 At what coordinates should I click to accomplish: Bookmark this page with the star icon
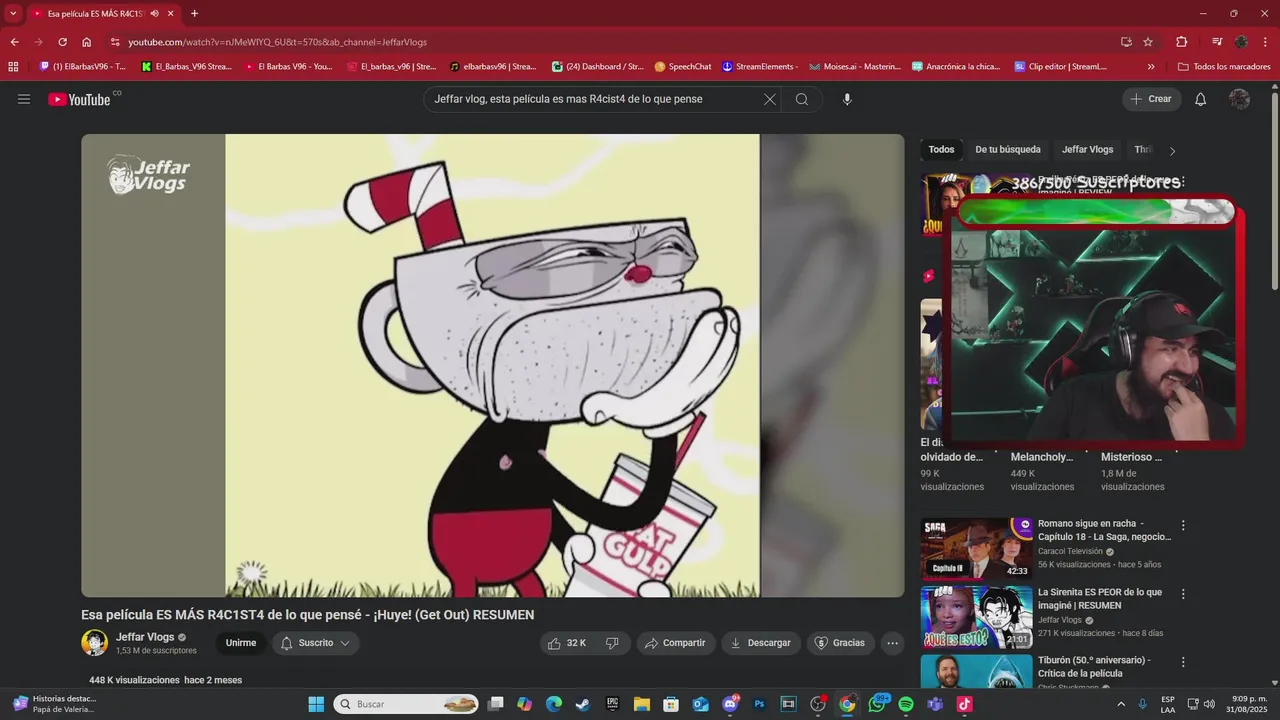pos(1148,42)
